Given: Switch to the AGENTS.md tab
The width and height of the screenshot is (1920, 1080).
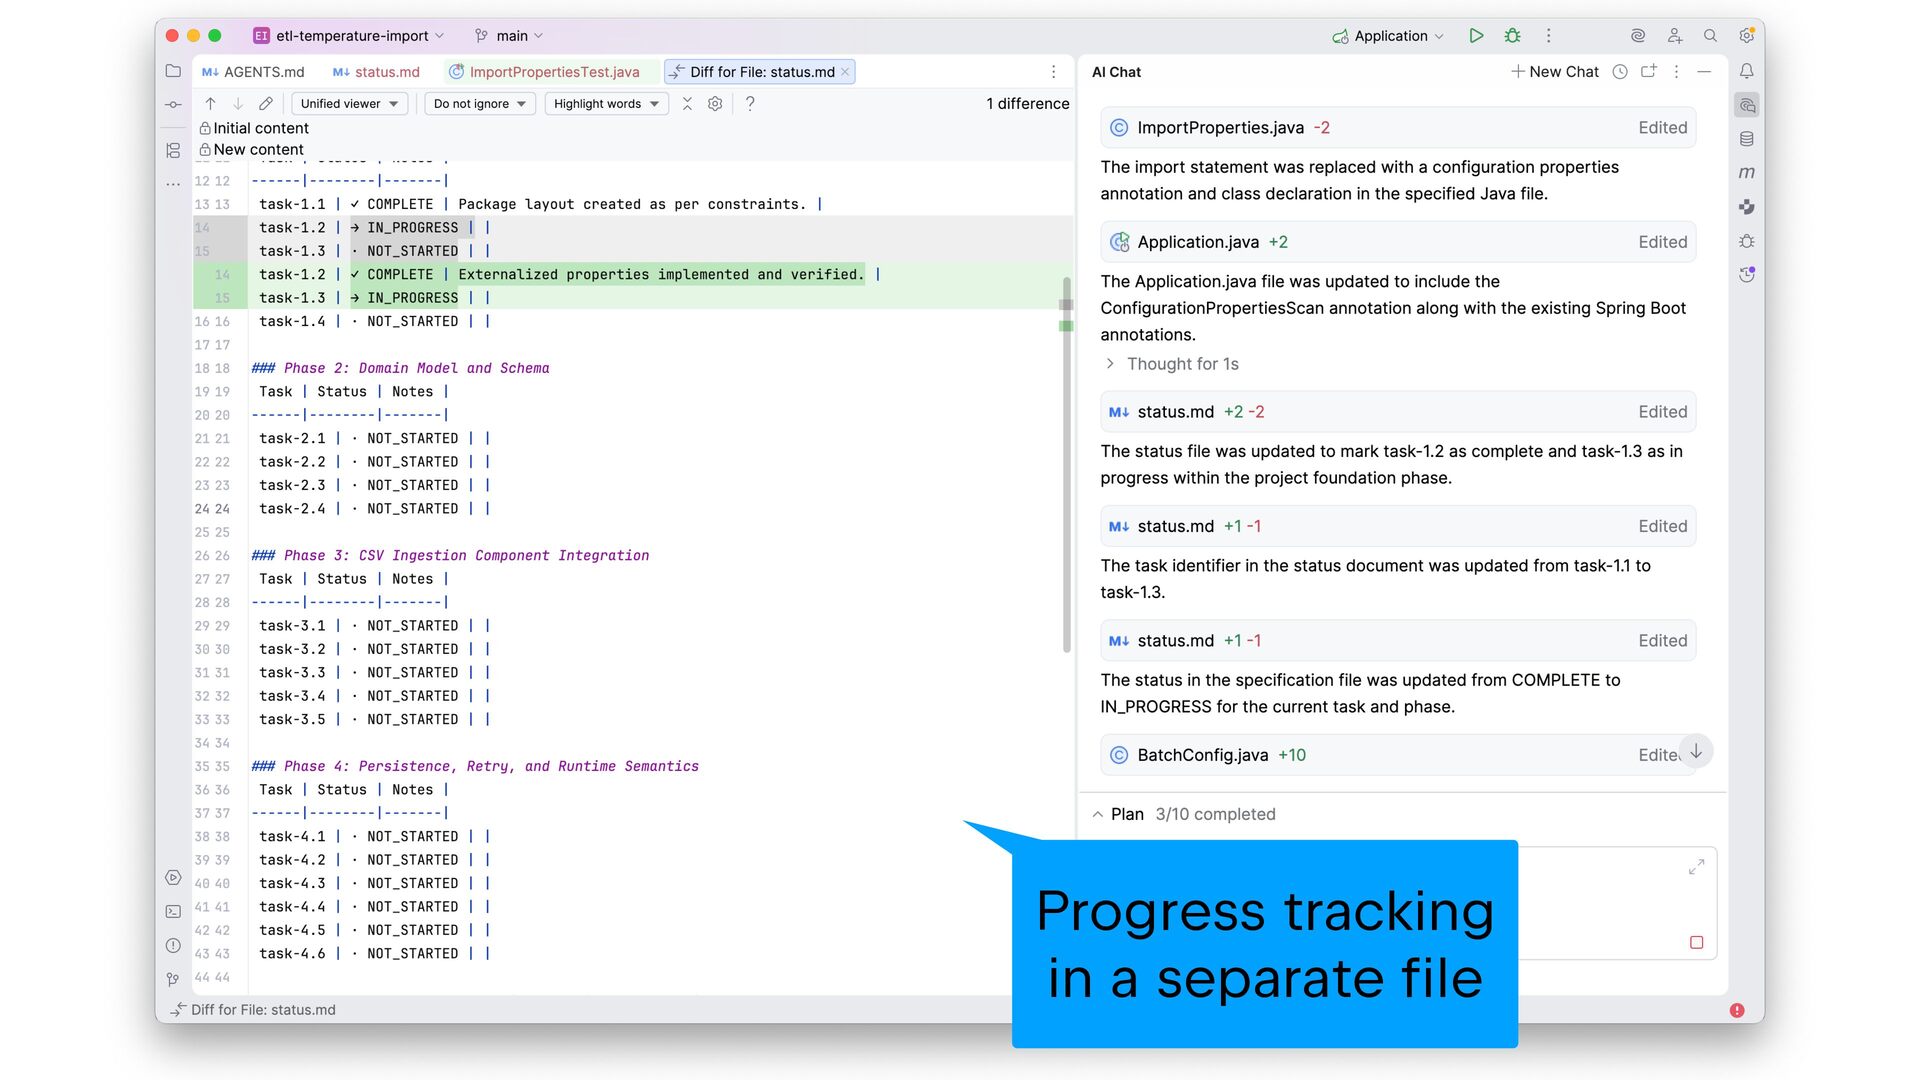Looking at the screenshot, I should (253, 72).
